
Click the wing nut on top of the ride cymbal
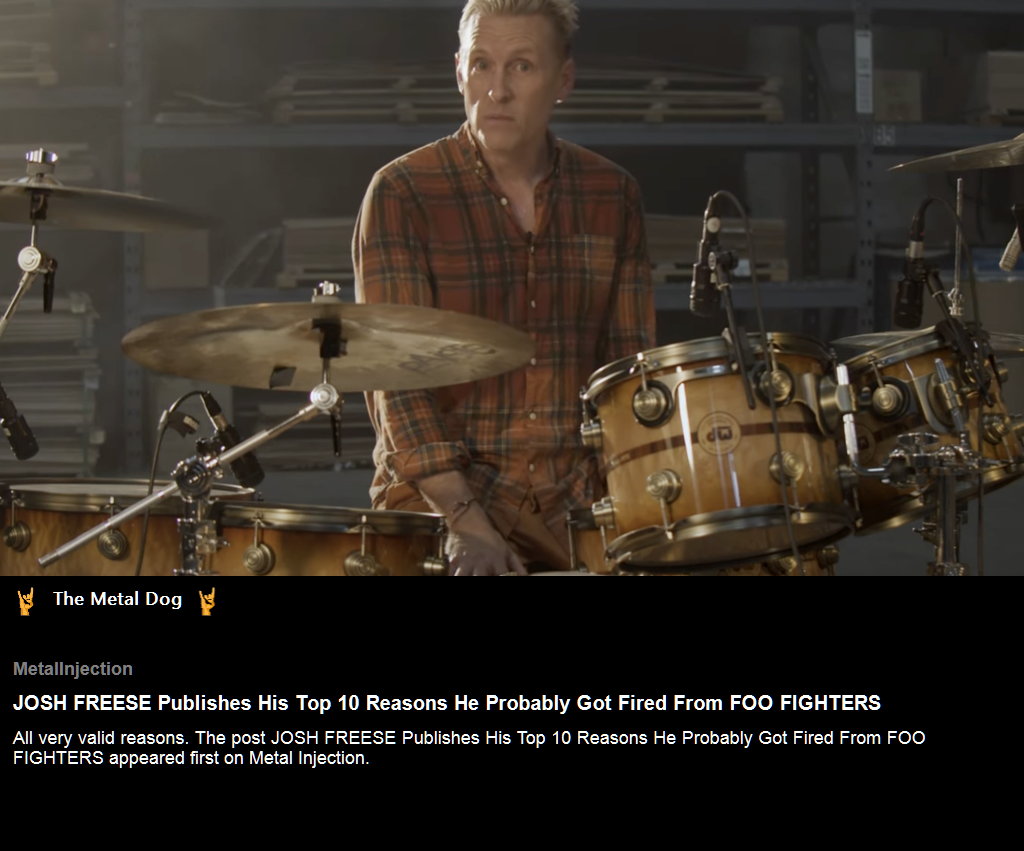325,290
